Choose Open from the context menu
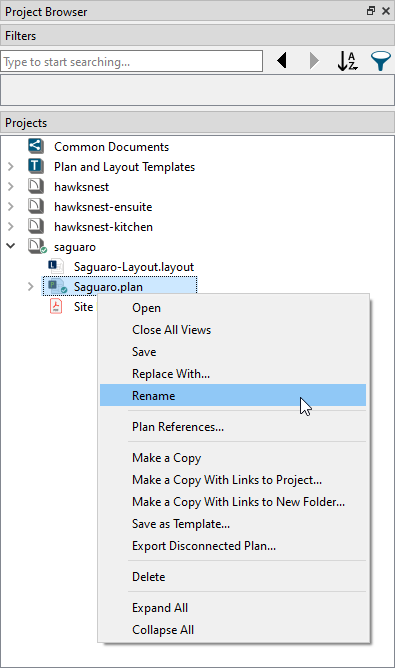 [x=233, y=308]
